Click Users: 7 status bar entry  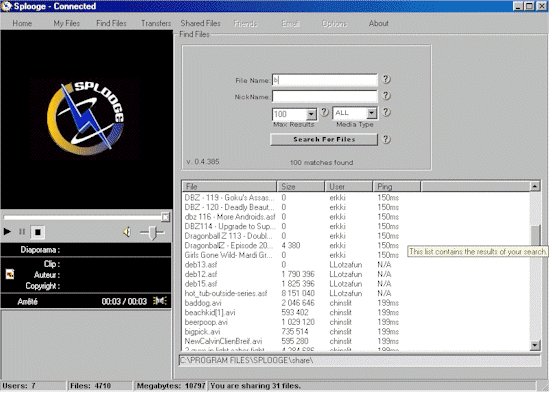(x=34, y=386)
